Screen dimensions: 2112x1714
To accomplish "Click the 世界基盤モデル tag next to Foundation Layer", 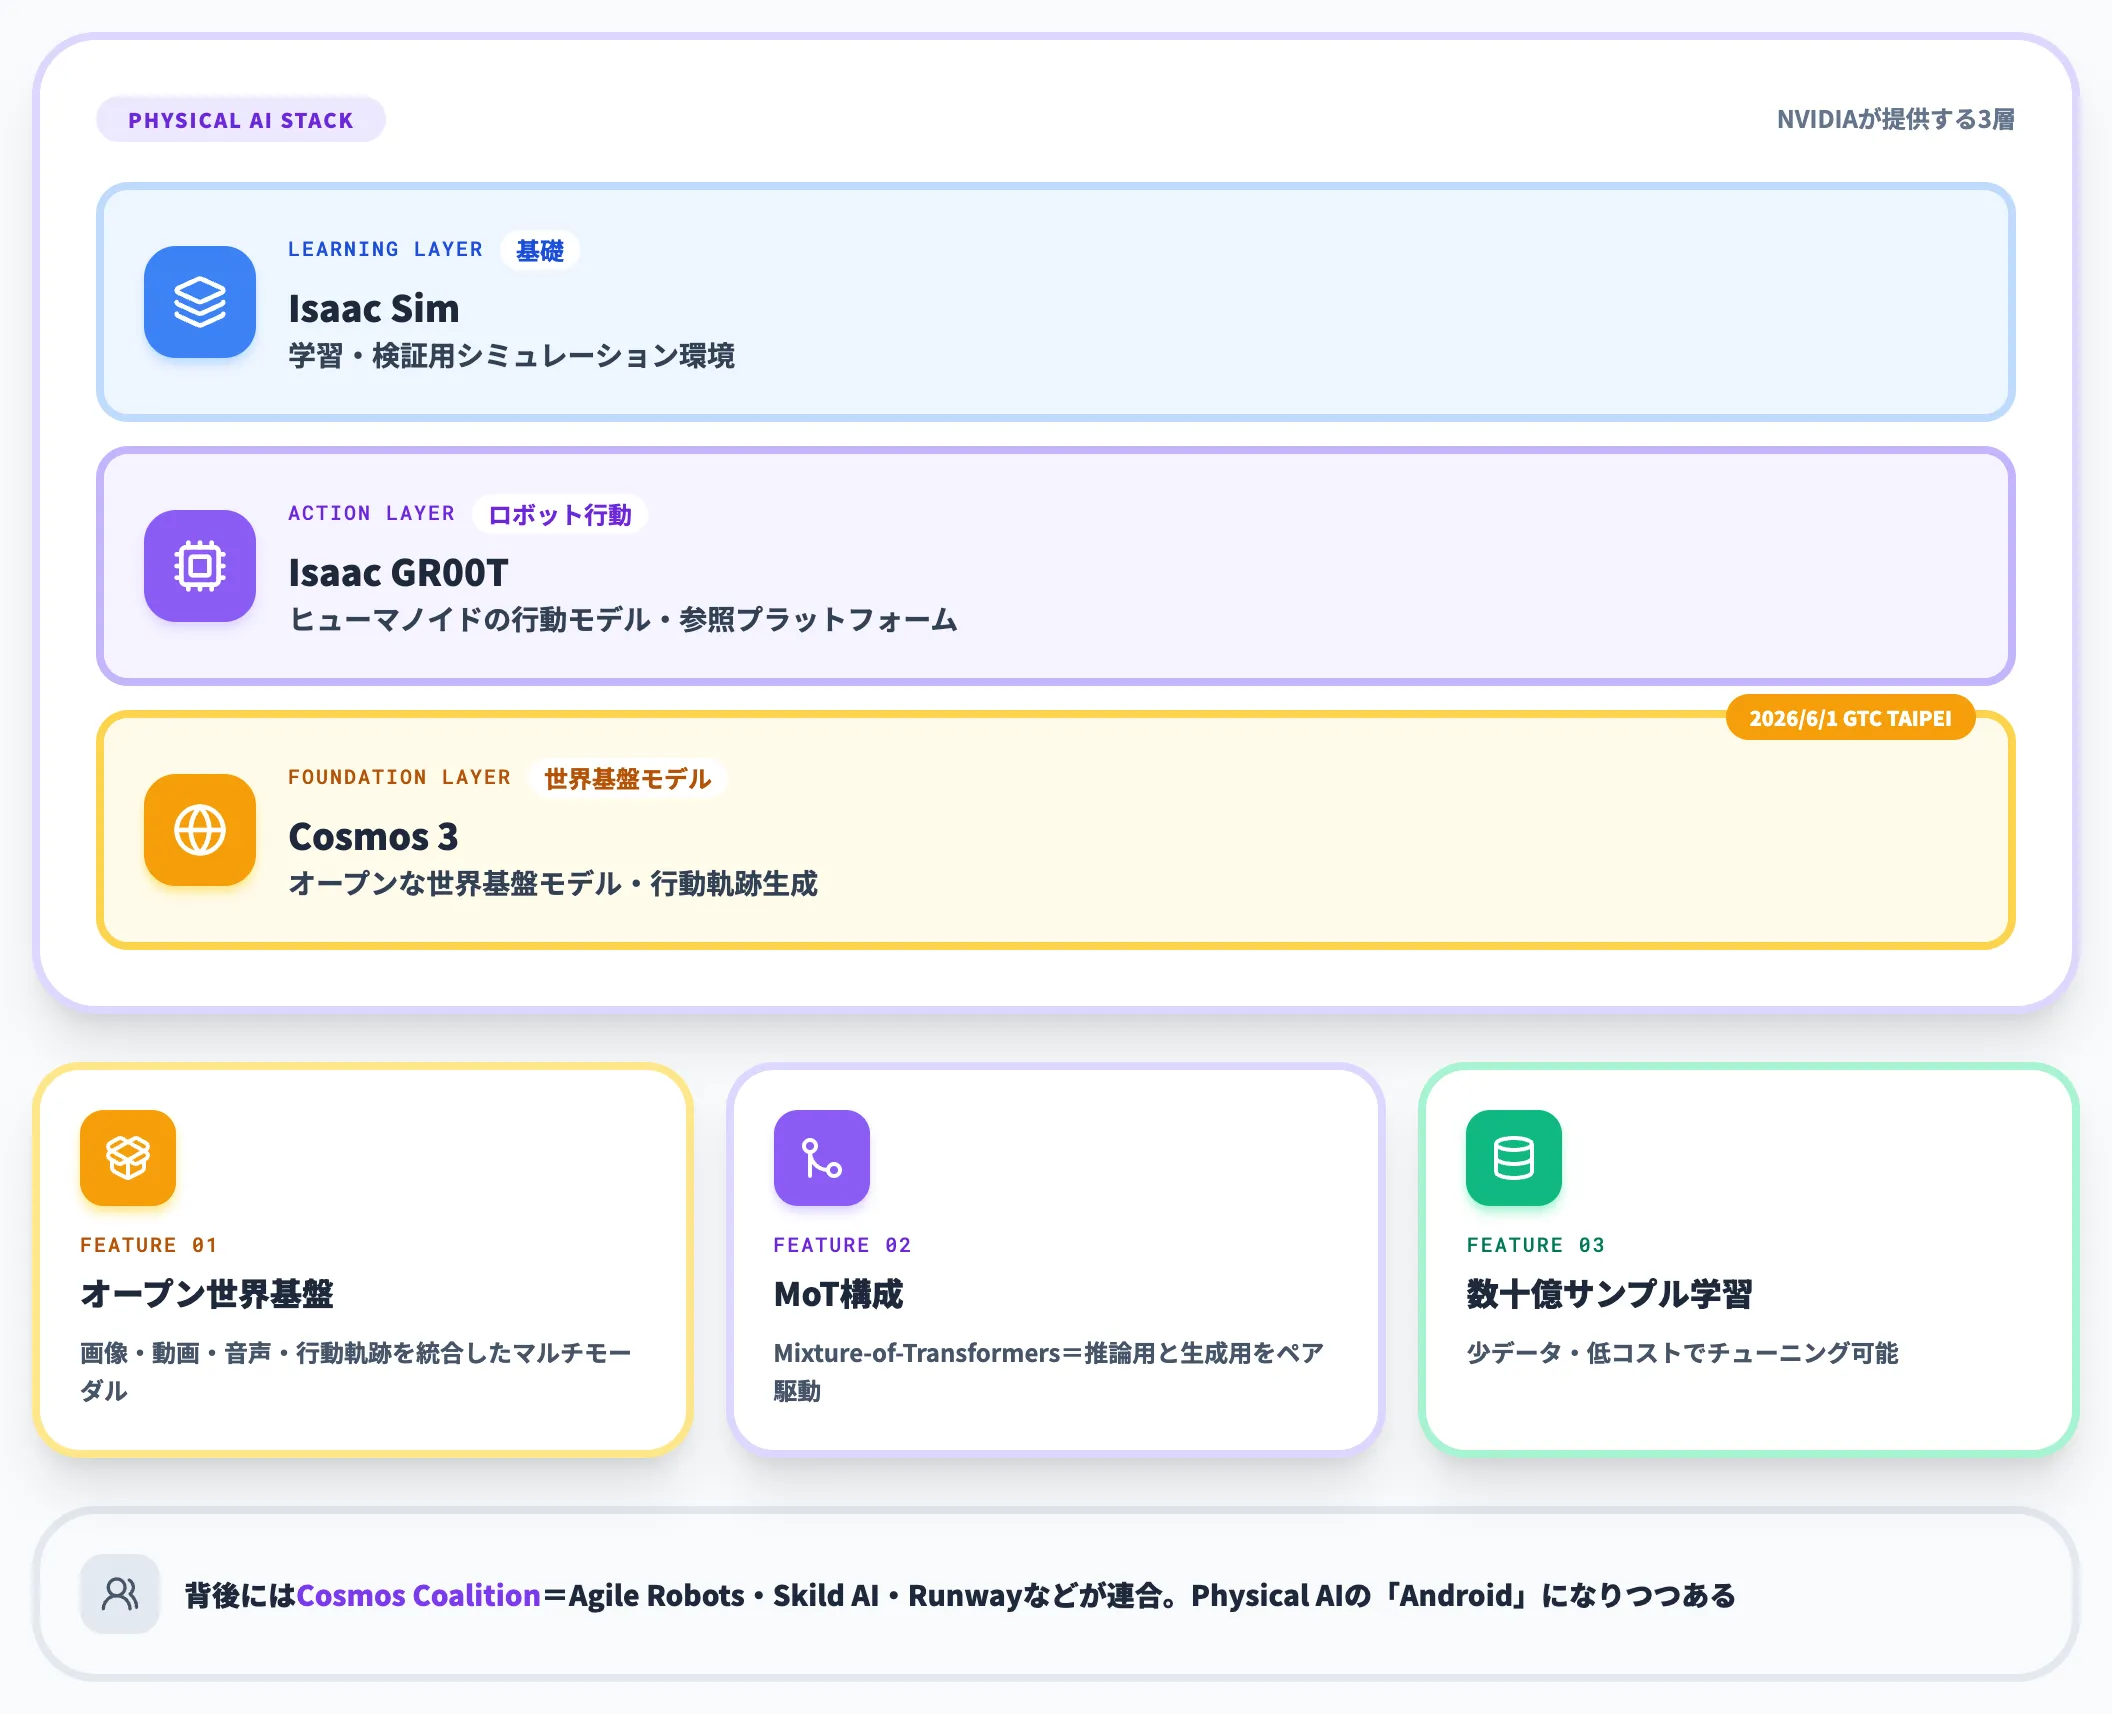I will click(x=628, y=778).
